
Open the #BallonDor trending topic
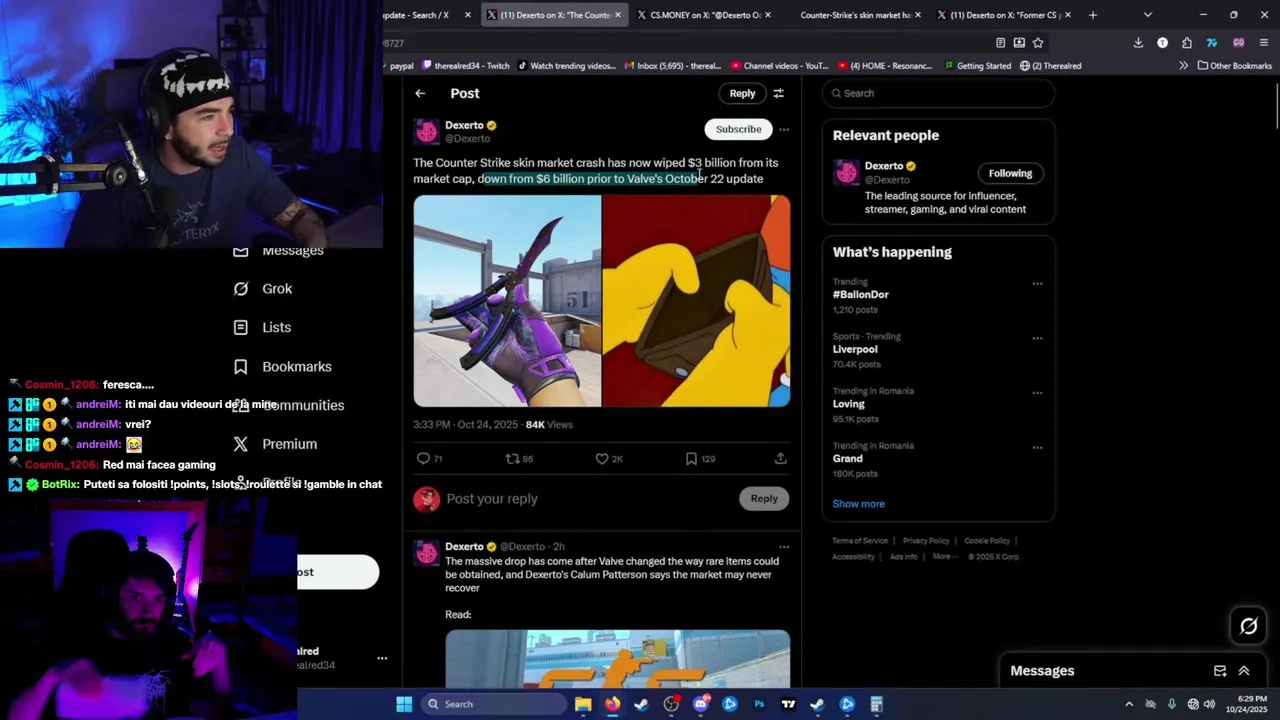pyautogui.click(x=860, y=295)
